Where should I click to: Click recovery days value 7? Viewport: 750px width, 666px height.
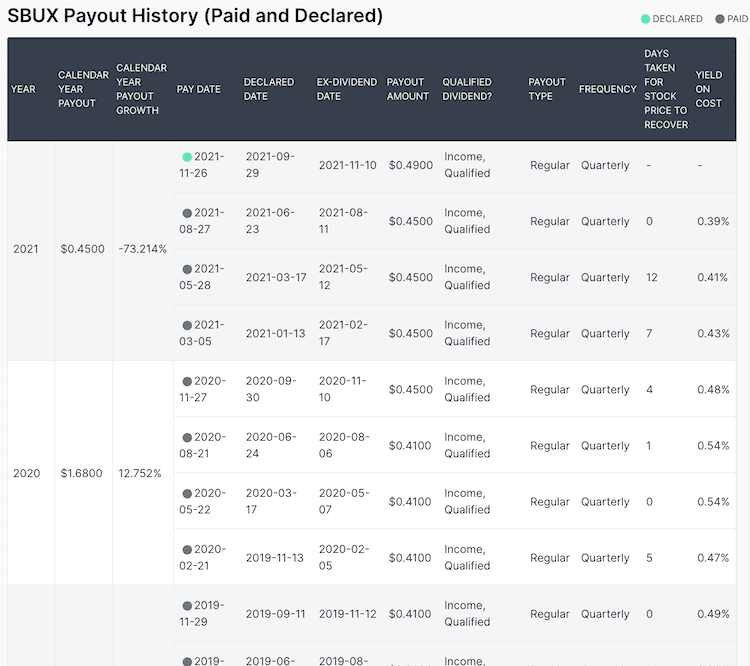[x=649, y=333]
